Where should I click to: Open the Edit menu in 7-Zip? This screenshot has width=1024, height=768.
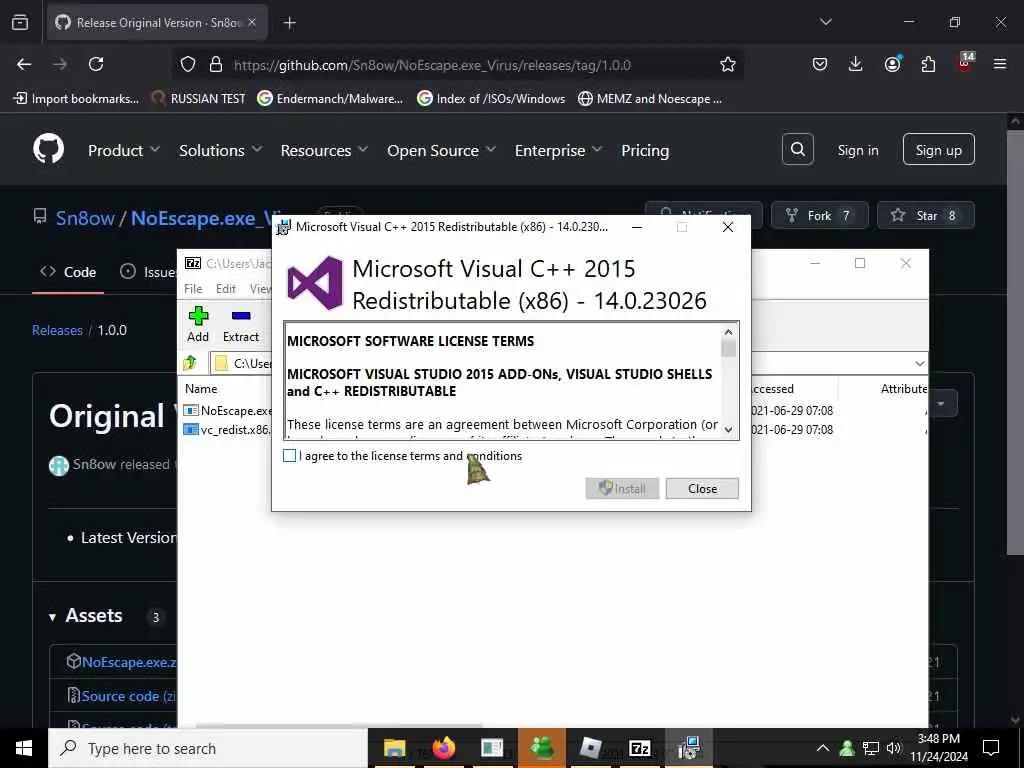click(225, 289)
